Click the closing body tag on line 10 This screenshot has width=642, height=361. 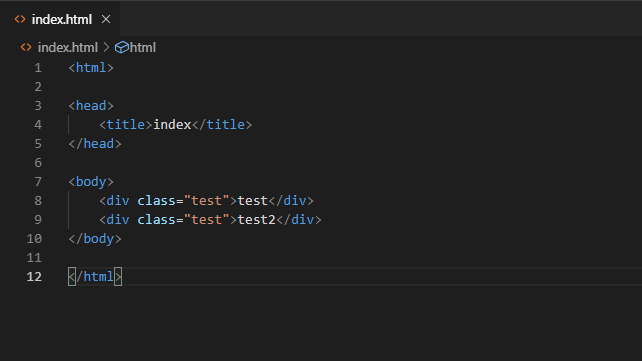point(95,239)
